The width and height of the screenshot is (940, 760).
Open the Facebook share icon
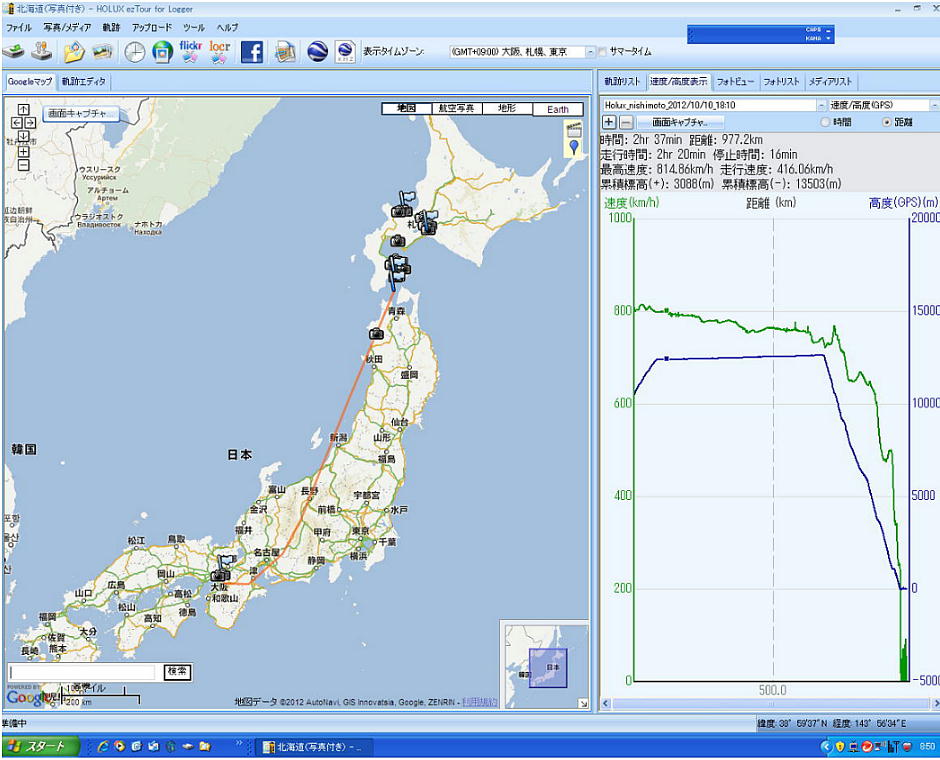252,51
